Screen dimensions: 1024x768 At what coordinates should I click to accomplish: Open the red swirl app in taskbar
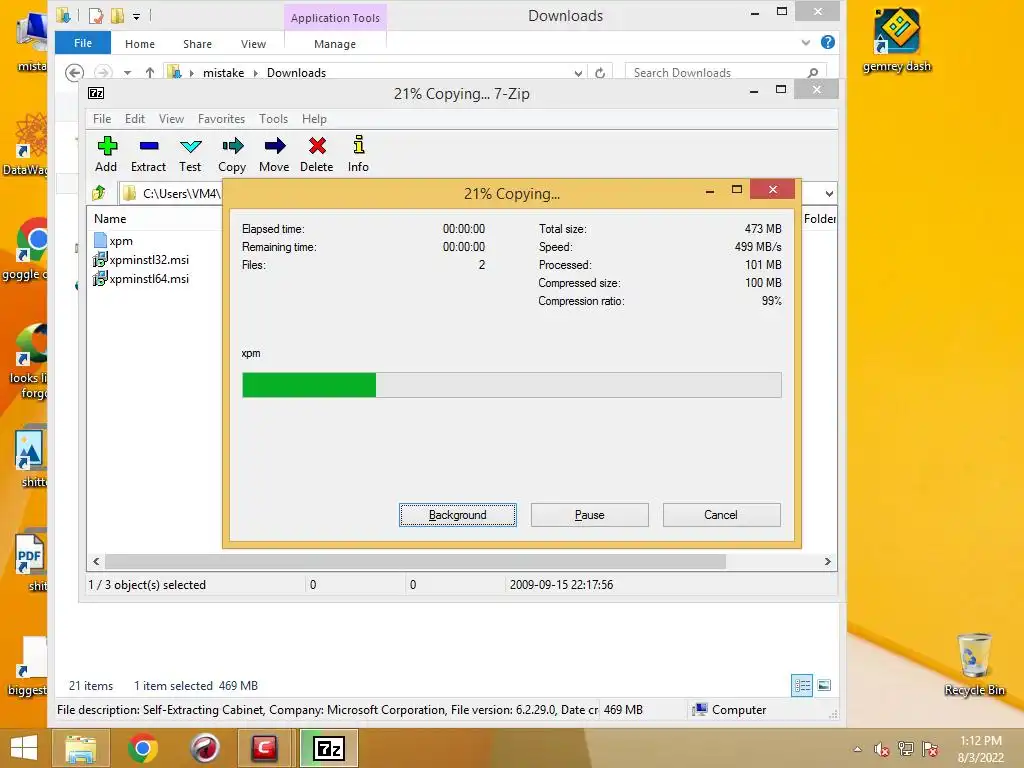(x=204, y=748)
